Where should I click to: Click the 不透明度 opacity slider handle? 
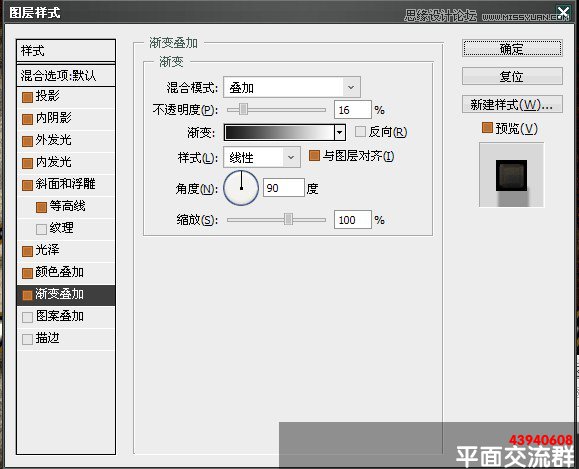point(243,109)
